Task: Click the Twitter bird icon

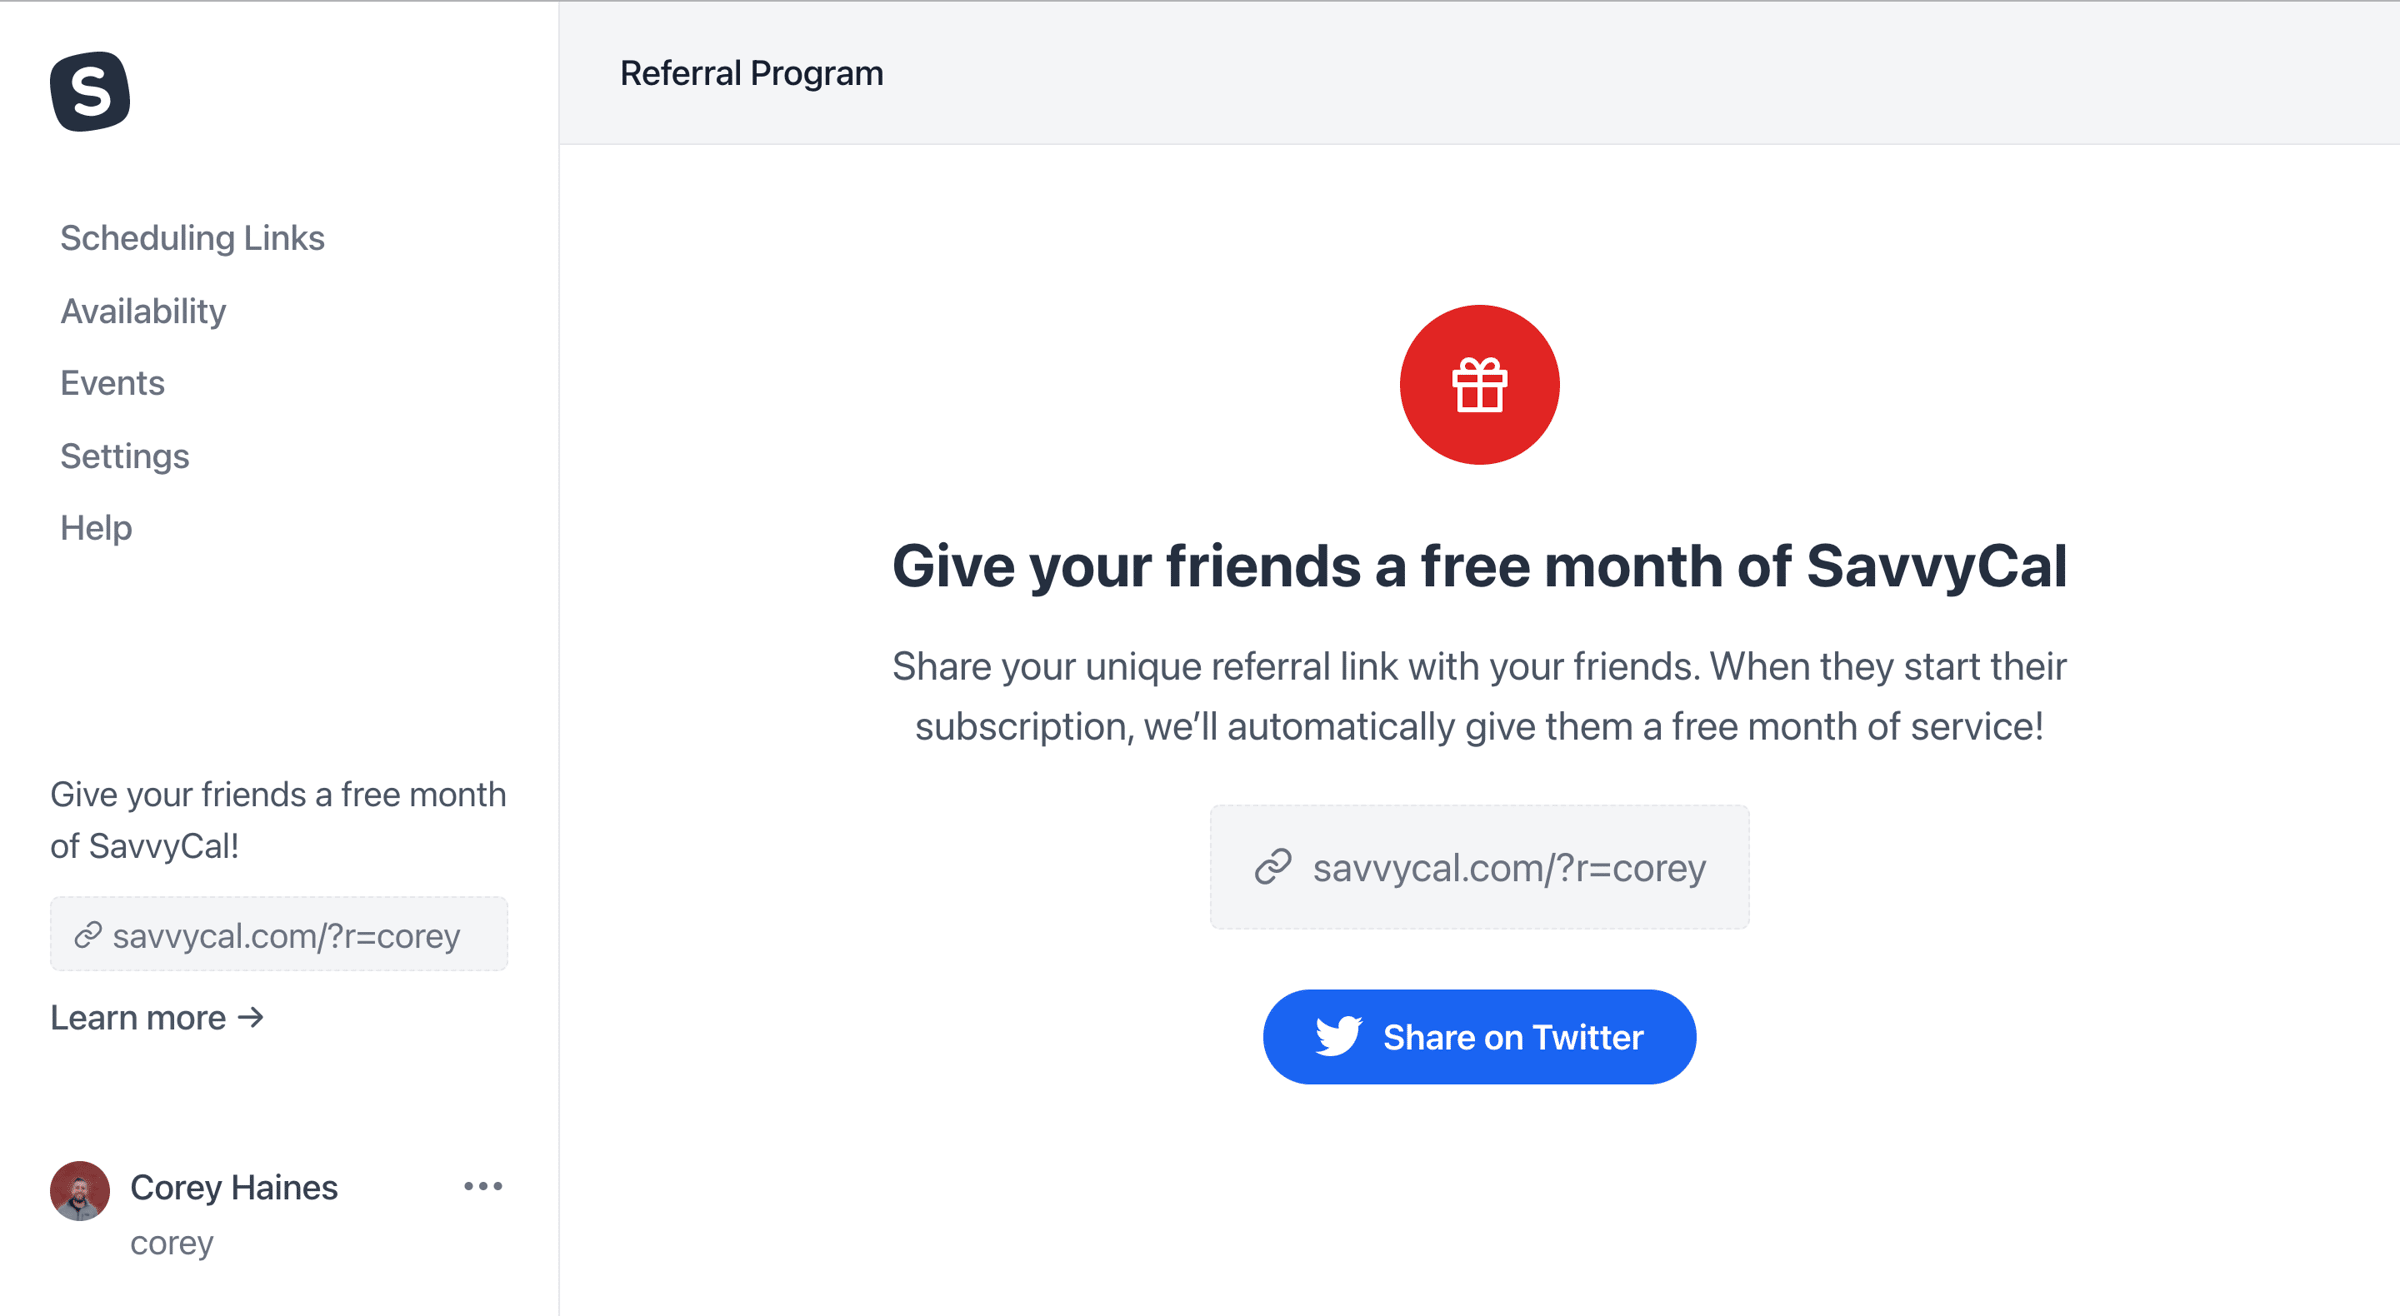Action: pyautogui.click(x=1338, y=1036)
